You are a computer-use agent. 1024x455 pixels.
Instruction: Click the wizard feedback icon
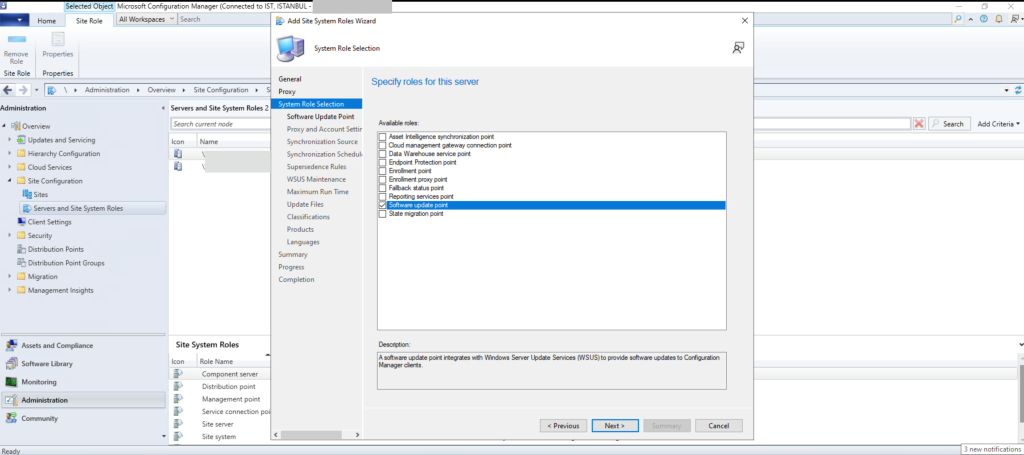pyautogui.click(x=738, y=47)
